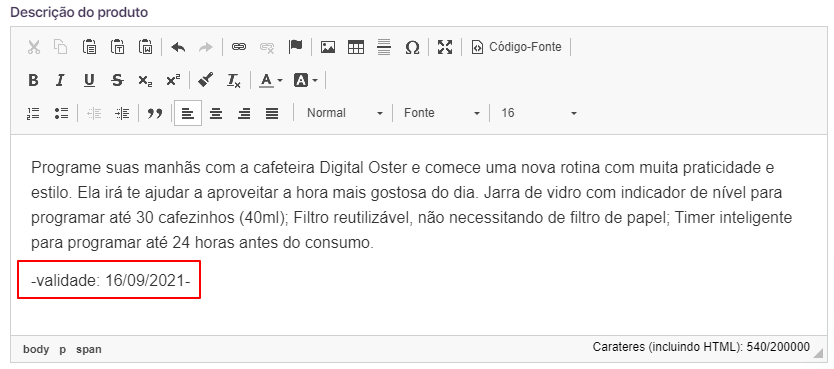The height and width of the screenshot is (369, 834).
Task: Justify the text alignment
Action: (272, 113)
